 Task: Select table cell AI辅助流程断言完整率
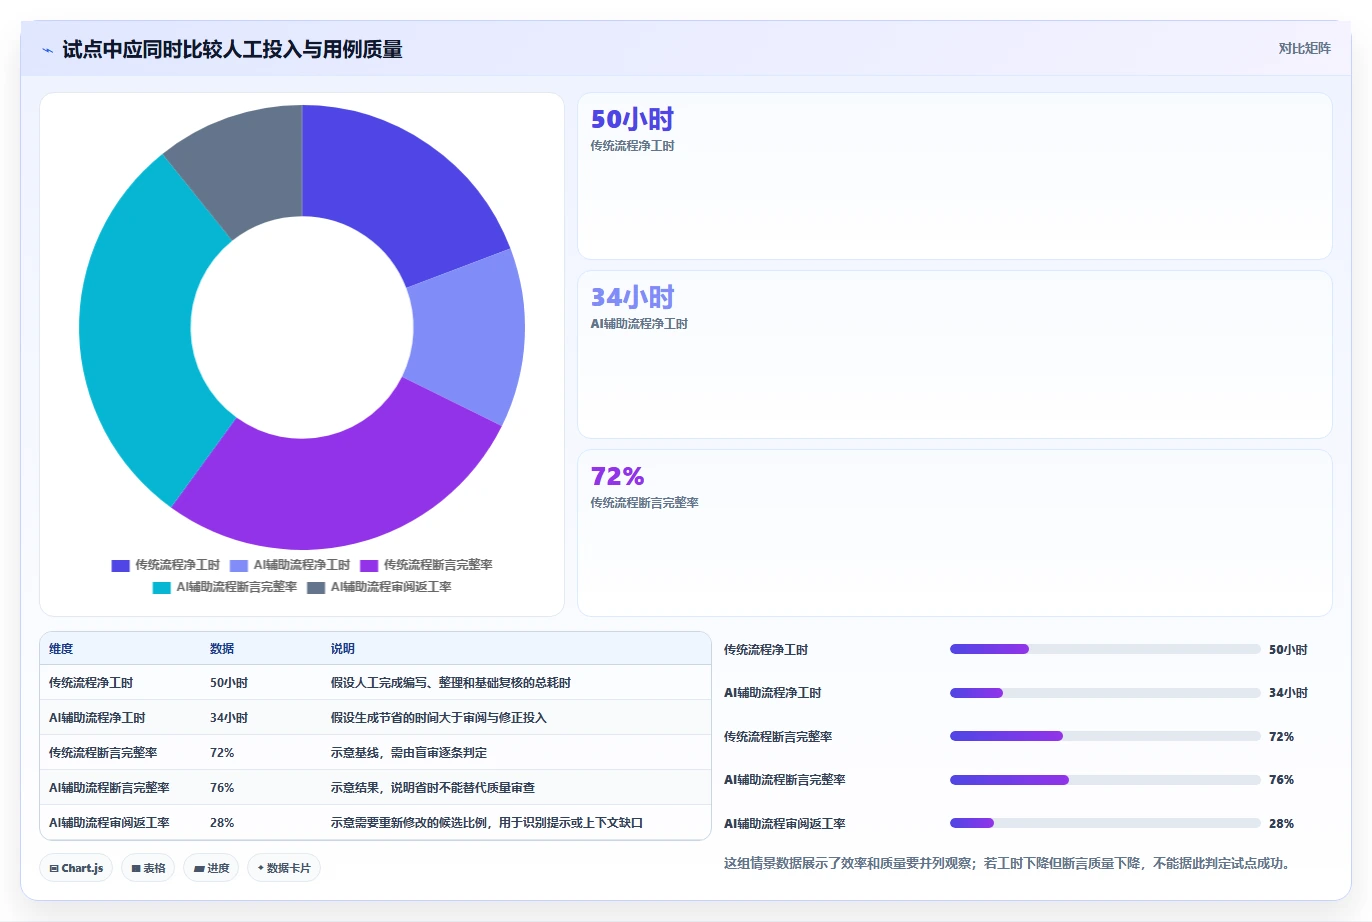point(109,788)
